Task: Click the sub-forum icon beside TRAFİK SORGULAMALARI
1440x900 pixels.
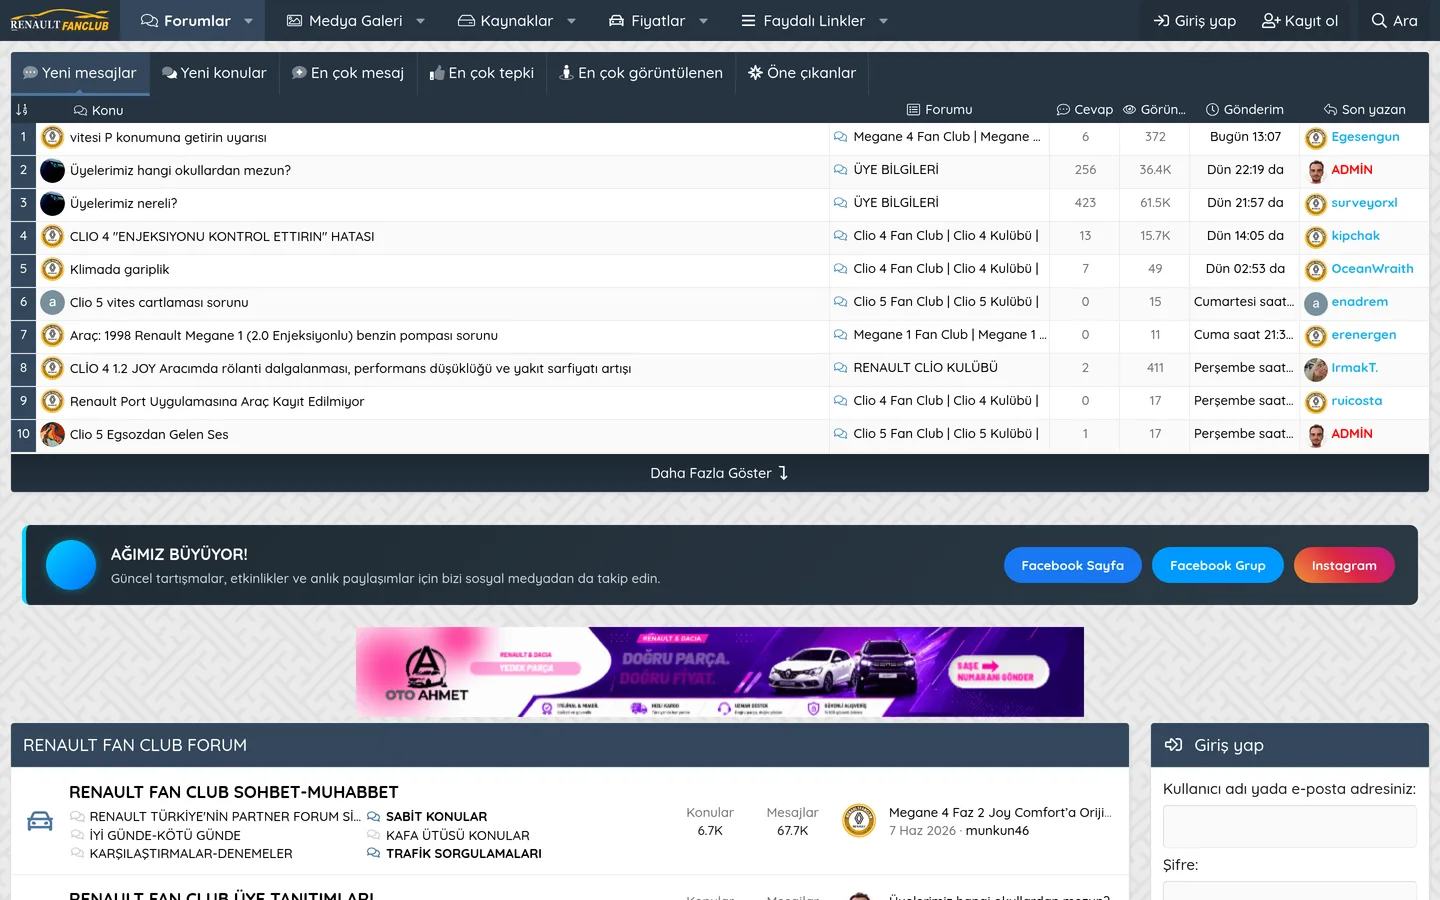Action: (374, 853)
